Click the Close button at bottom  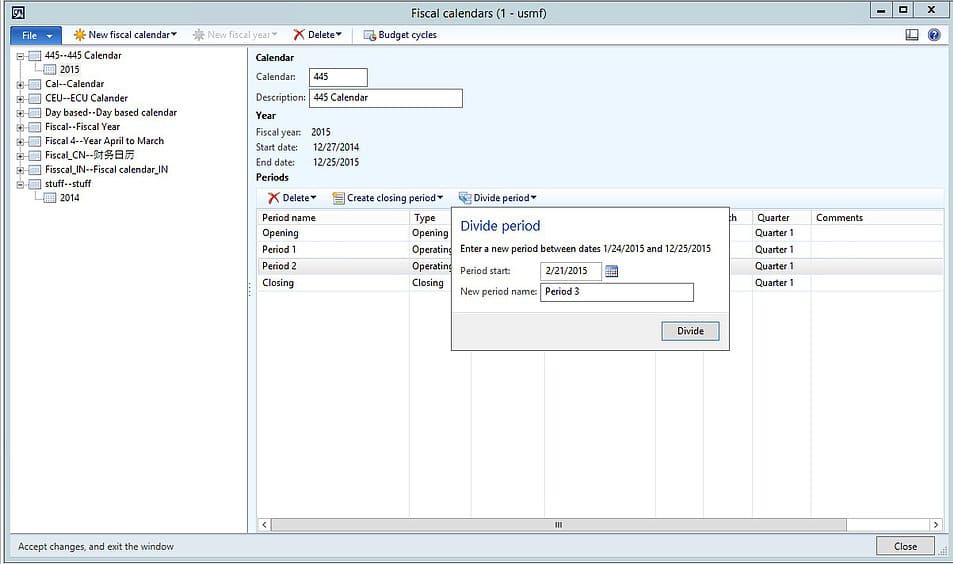[905, 546]
